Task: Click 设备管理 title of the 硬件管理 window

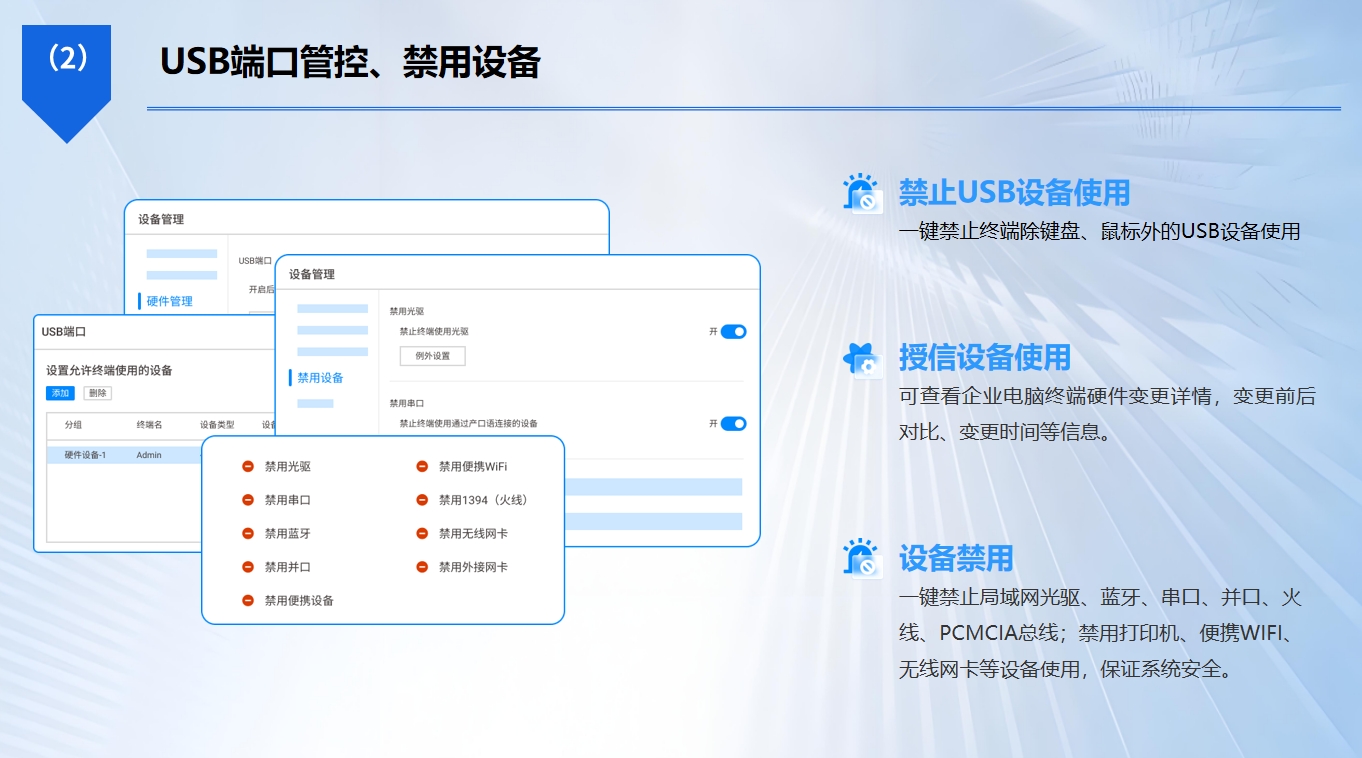Action: (x=161, y=219)
